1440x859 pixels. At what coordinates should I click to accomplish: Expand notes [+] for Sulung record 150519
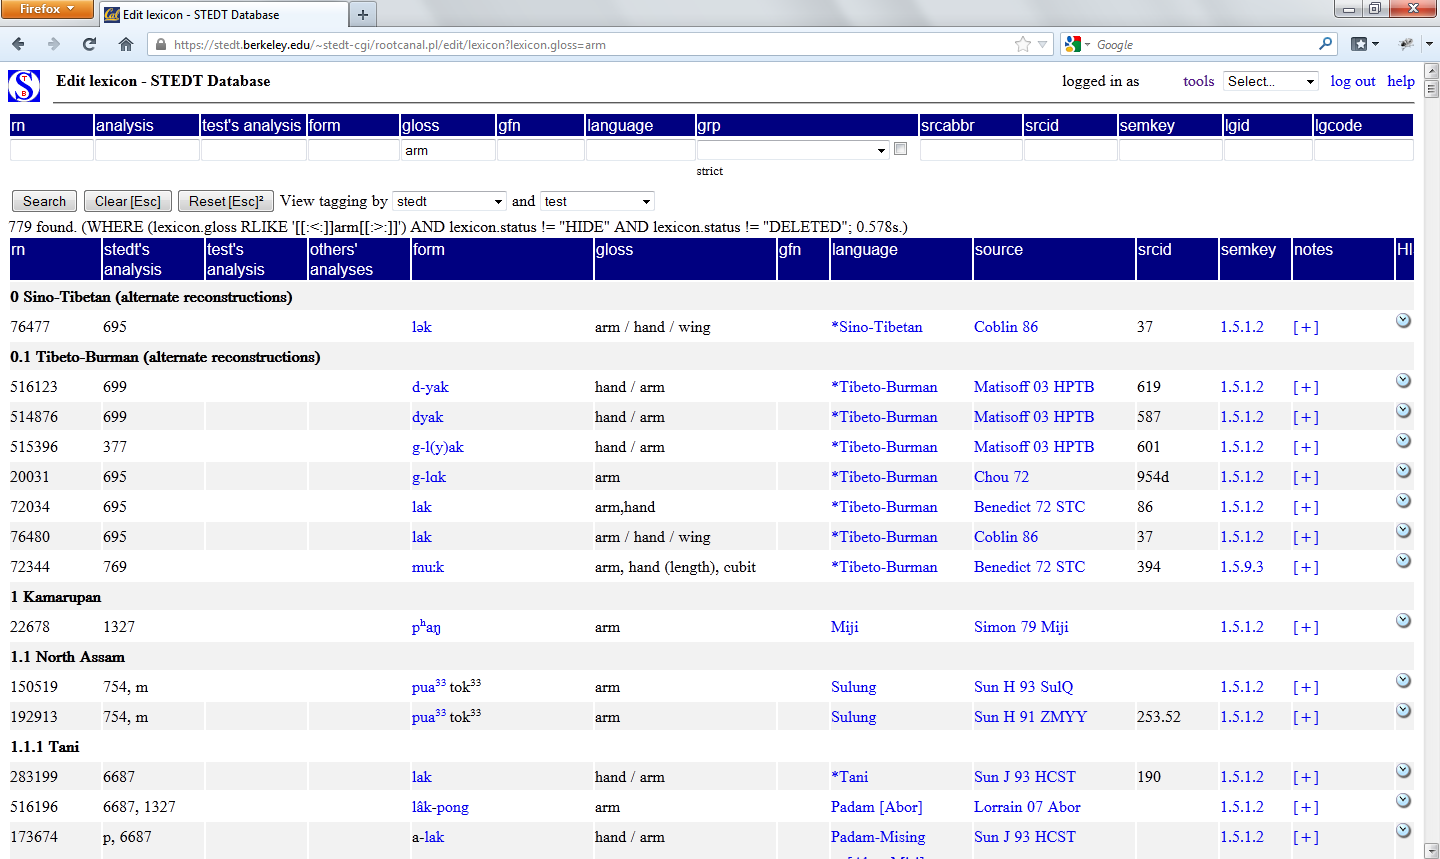1305,687
